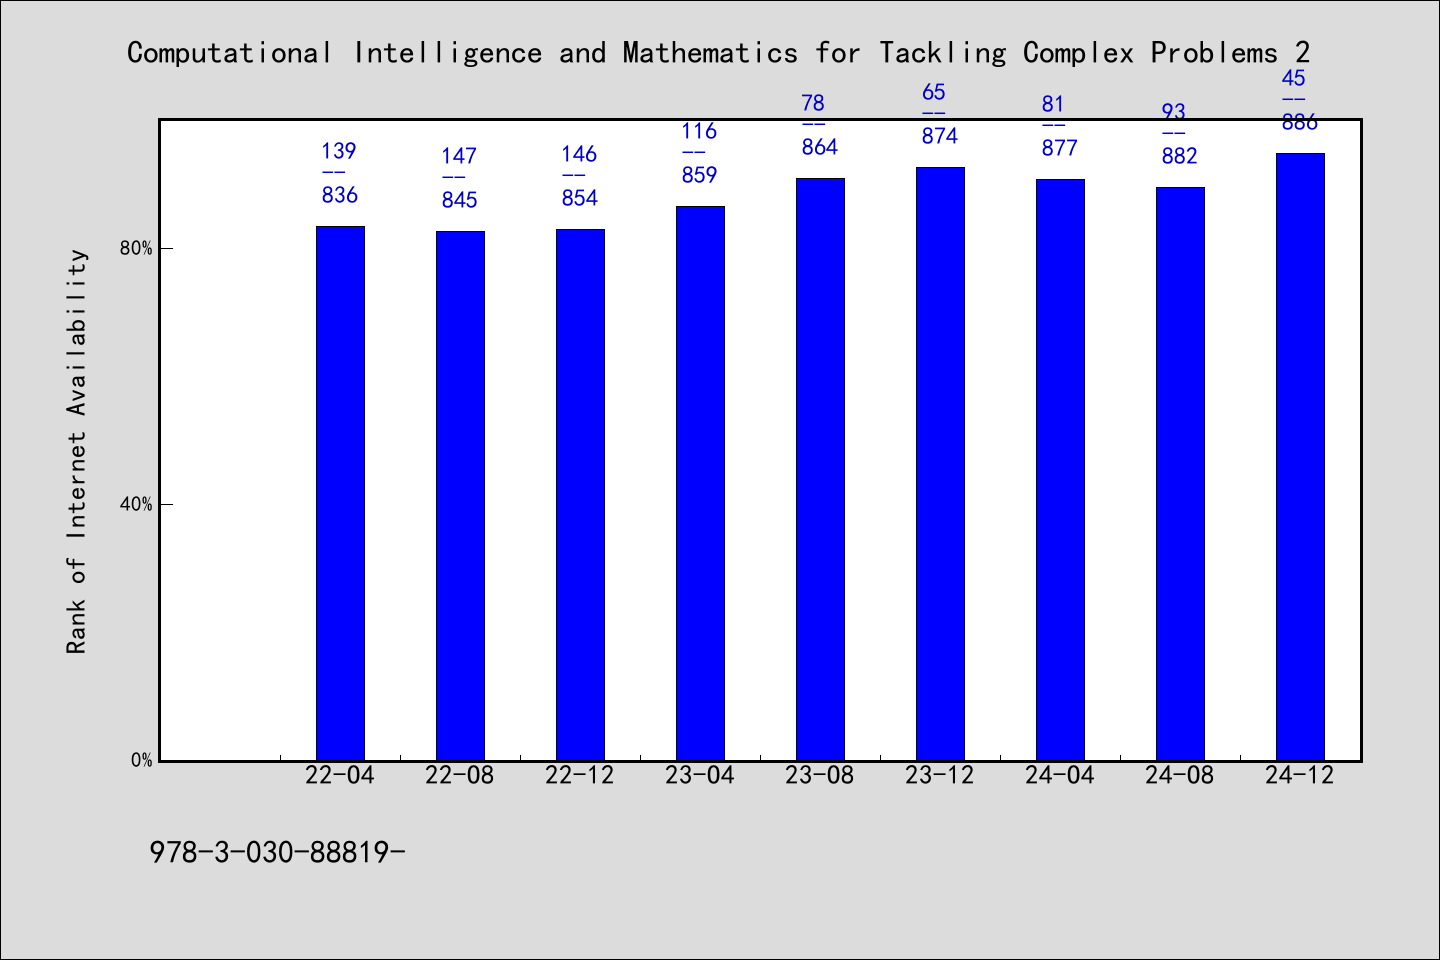Image resolution: width=1440 pixels, height=960 pixels.
Task: Click the data label value 836
Action: tap(340, 195)
